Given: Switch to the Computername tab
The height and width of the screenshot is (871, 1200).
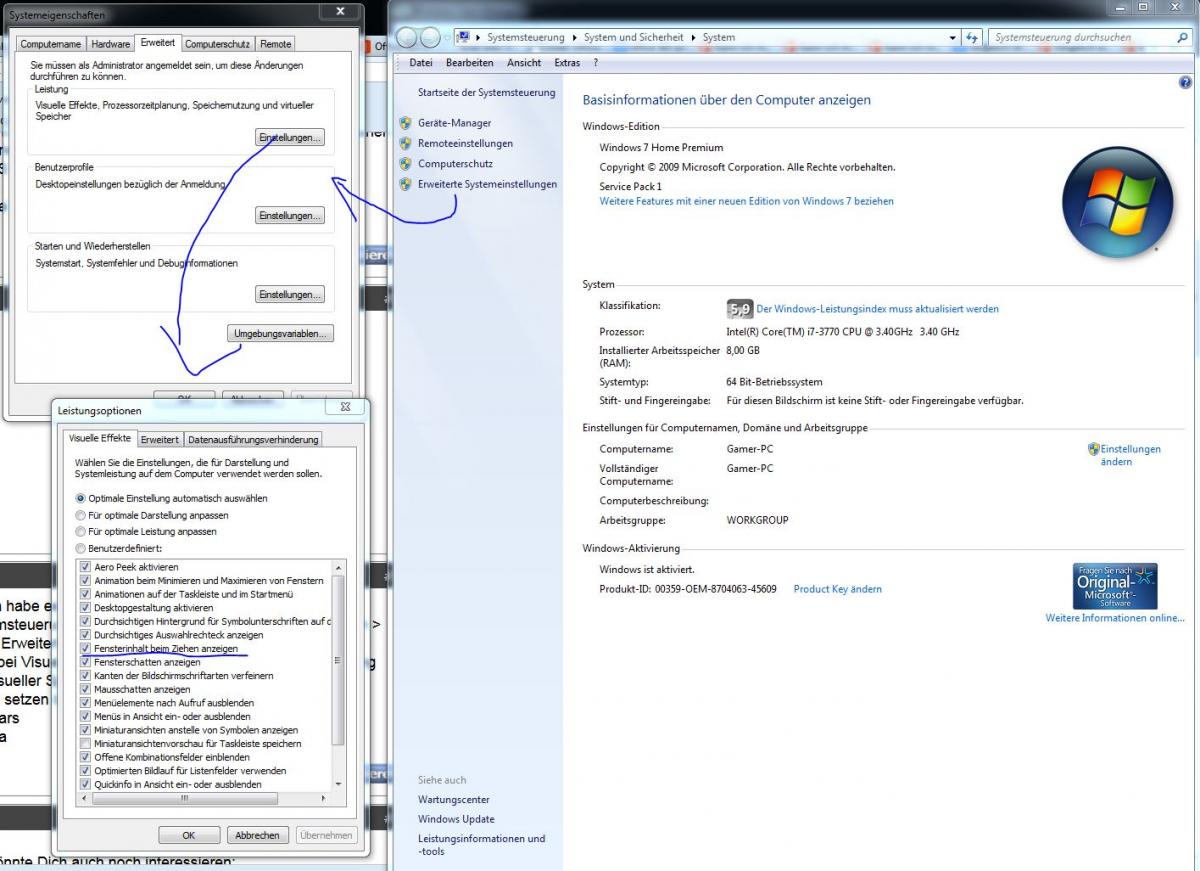Looking at the screenshot, I should pos(51,44).
